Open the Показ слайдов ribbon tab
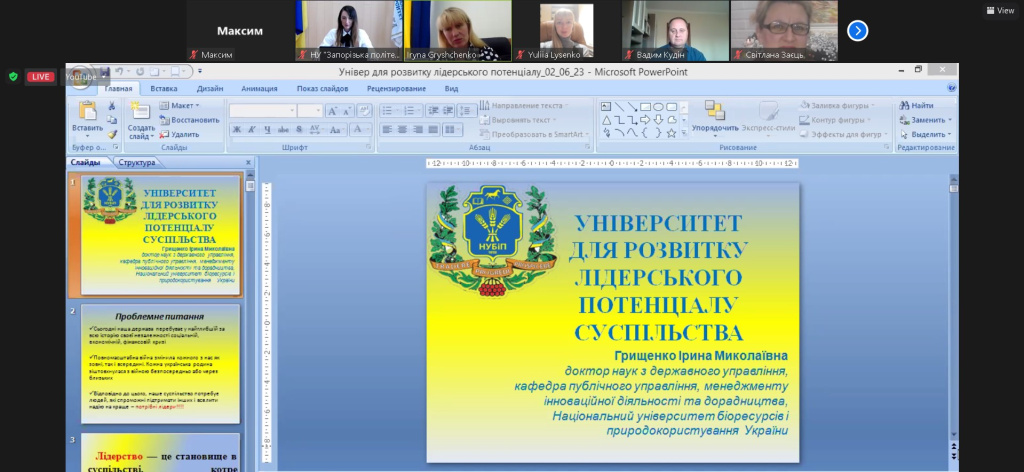This screenshot has height=472, width=1024. (322, 88)
